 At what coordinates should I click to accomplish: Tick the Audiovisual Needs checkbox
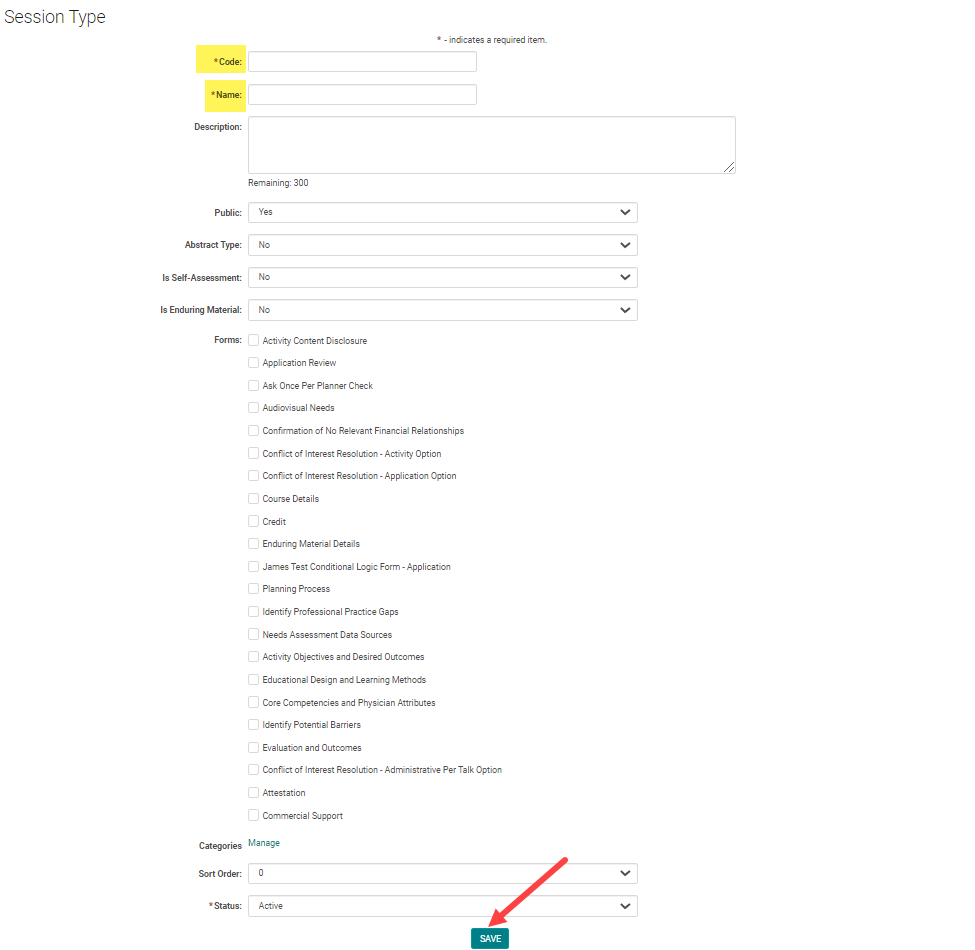[x=254, y=408]
